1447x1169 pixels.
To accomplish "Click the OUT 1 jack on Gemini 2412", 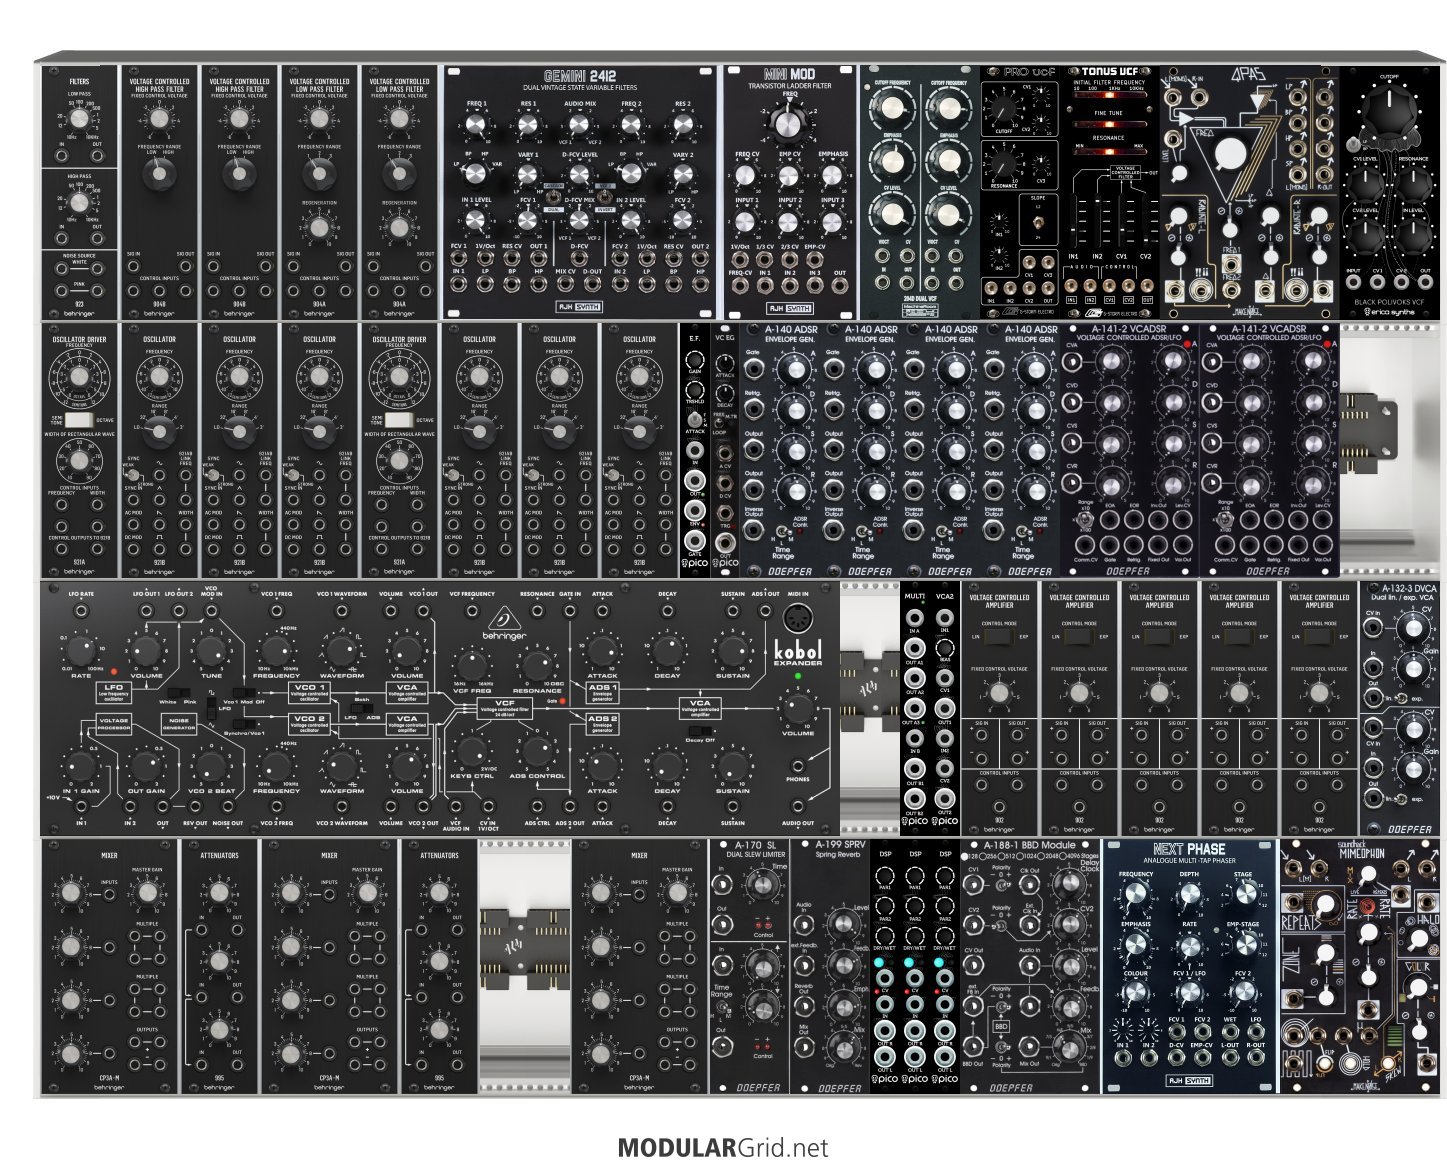I will click(539, 258).
